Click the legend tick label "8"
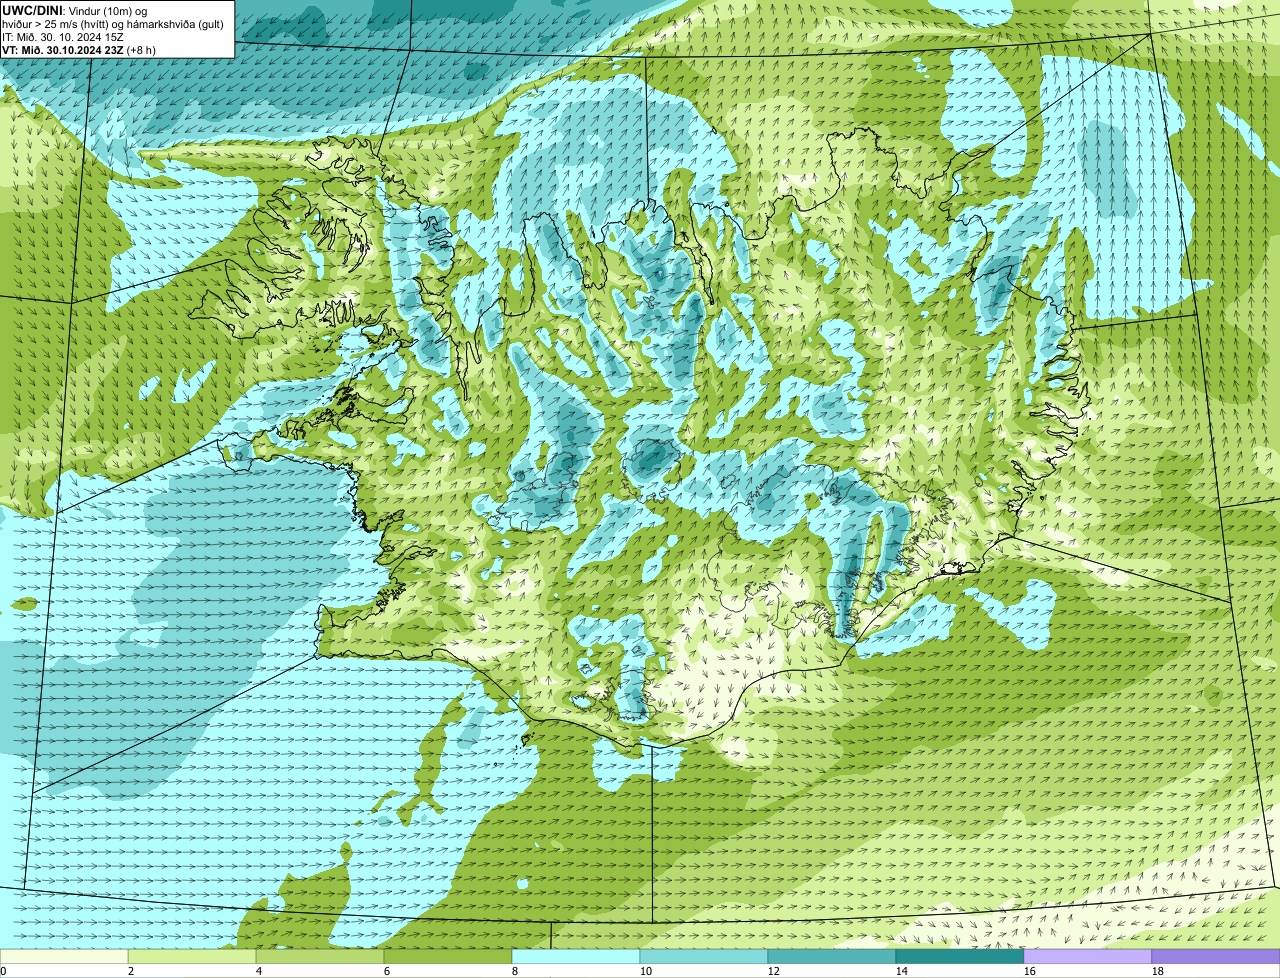The width and height of the screenshot is (1280, 978). [x=515, y=971]
